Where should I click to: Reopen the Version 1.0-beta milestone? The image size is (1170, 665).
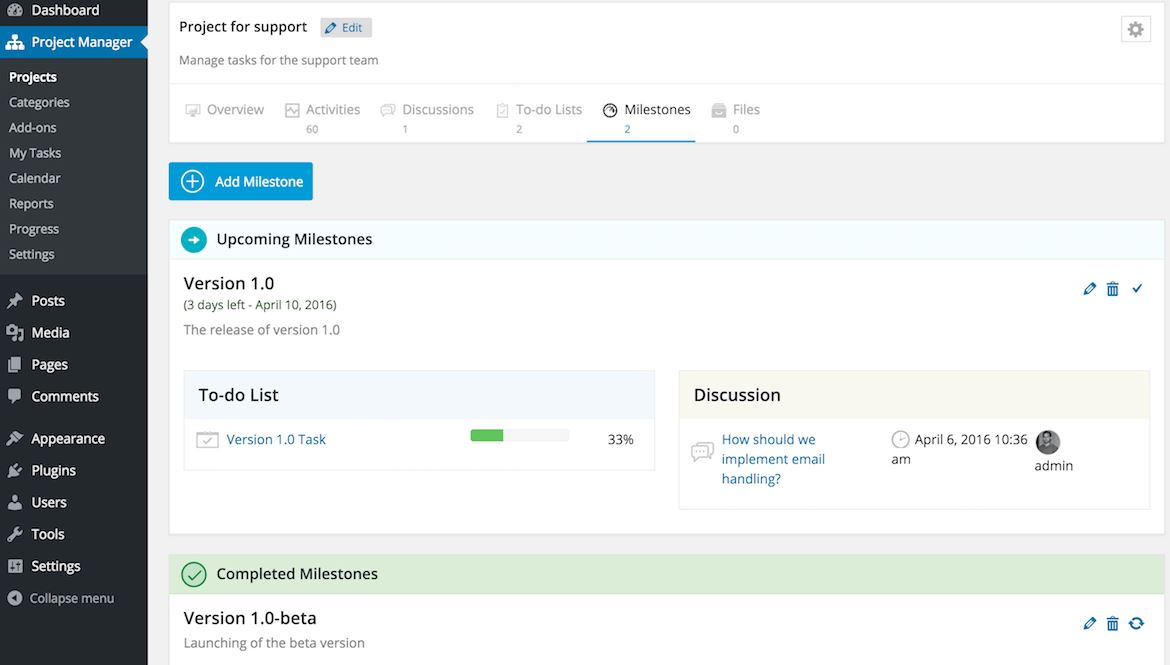(1137, 624)
